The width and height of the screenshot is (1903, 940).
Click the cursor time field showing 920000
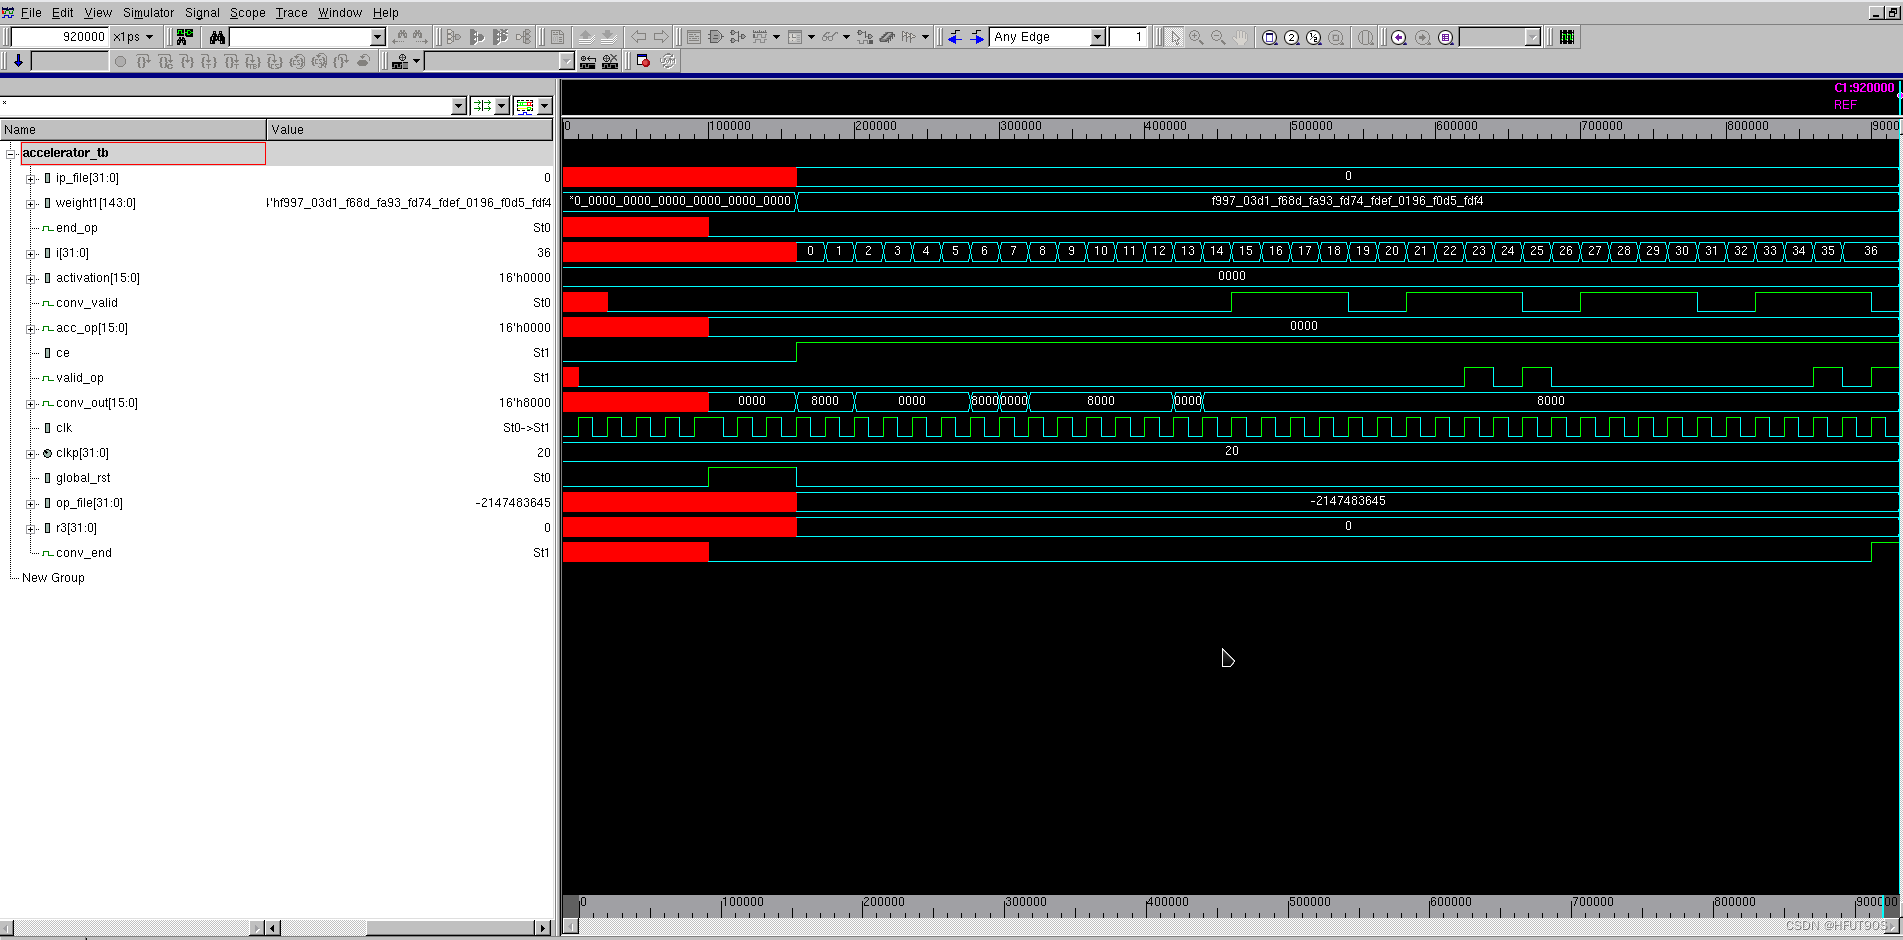[x=59, y=37]
